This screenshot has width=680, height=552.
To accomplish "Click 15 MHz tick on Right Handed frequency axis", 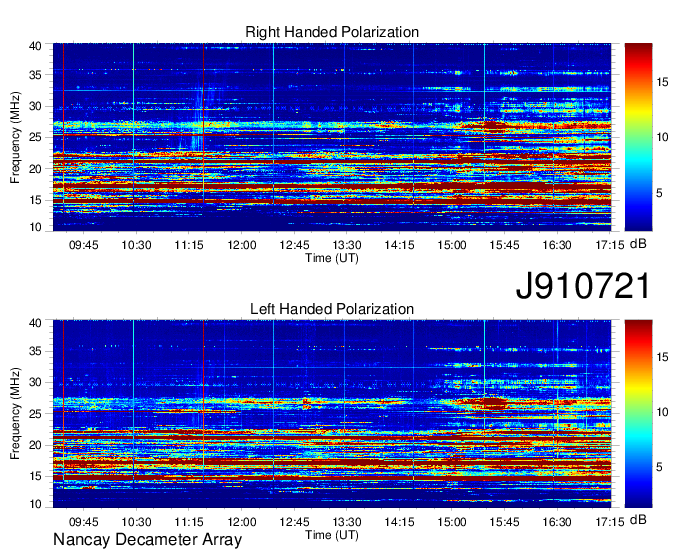I will pyautogui.click(x=35, y=200).
